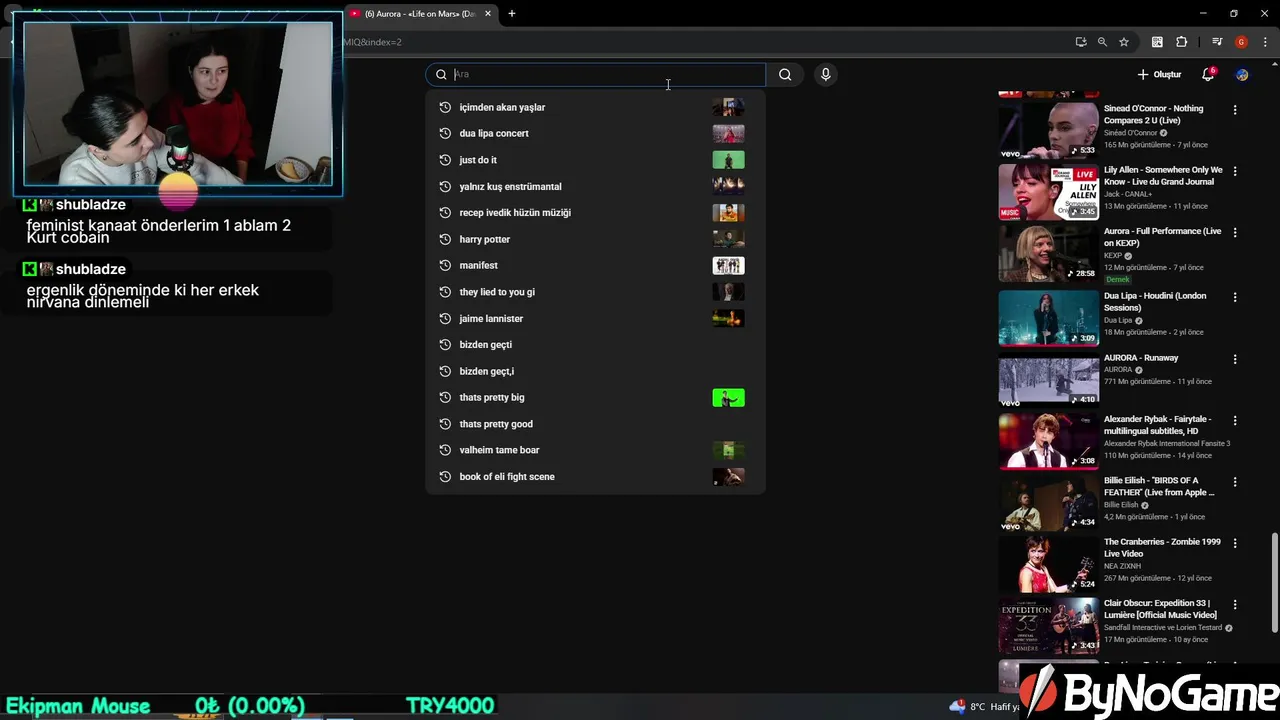The width and height of the screenshot is (1280, 720).
Task: Pick 'thats pretty big' suggestion
Action: pos(595,397)
